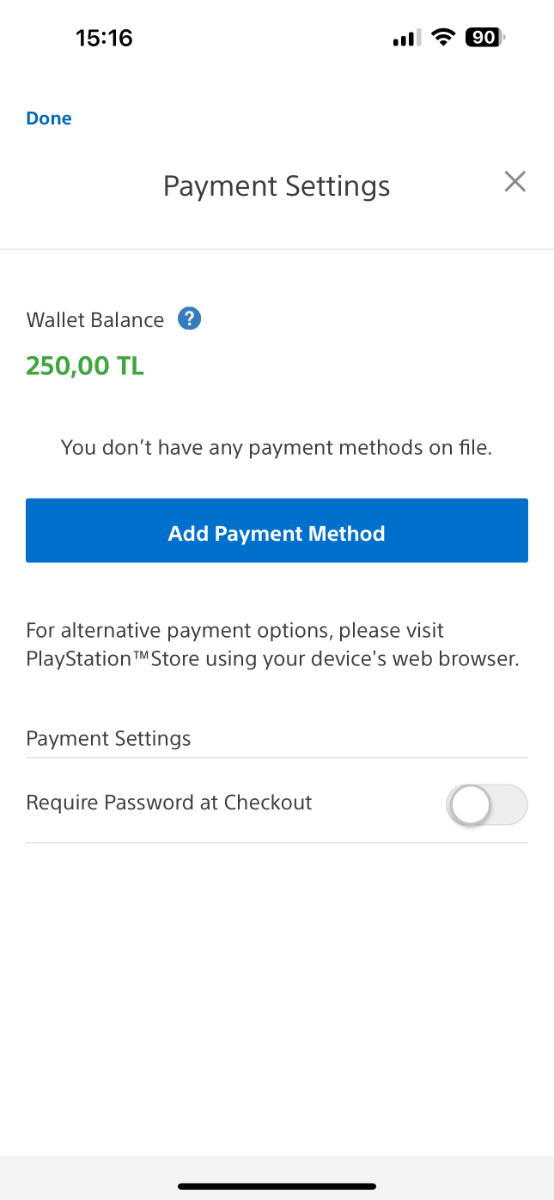Tap the Payment Settings section header
The width and height of the screenshot is (554, 1200).
tap(108, 739)
